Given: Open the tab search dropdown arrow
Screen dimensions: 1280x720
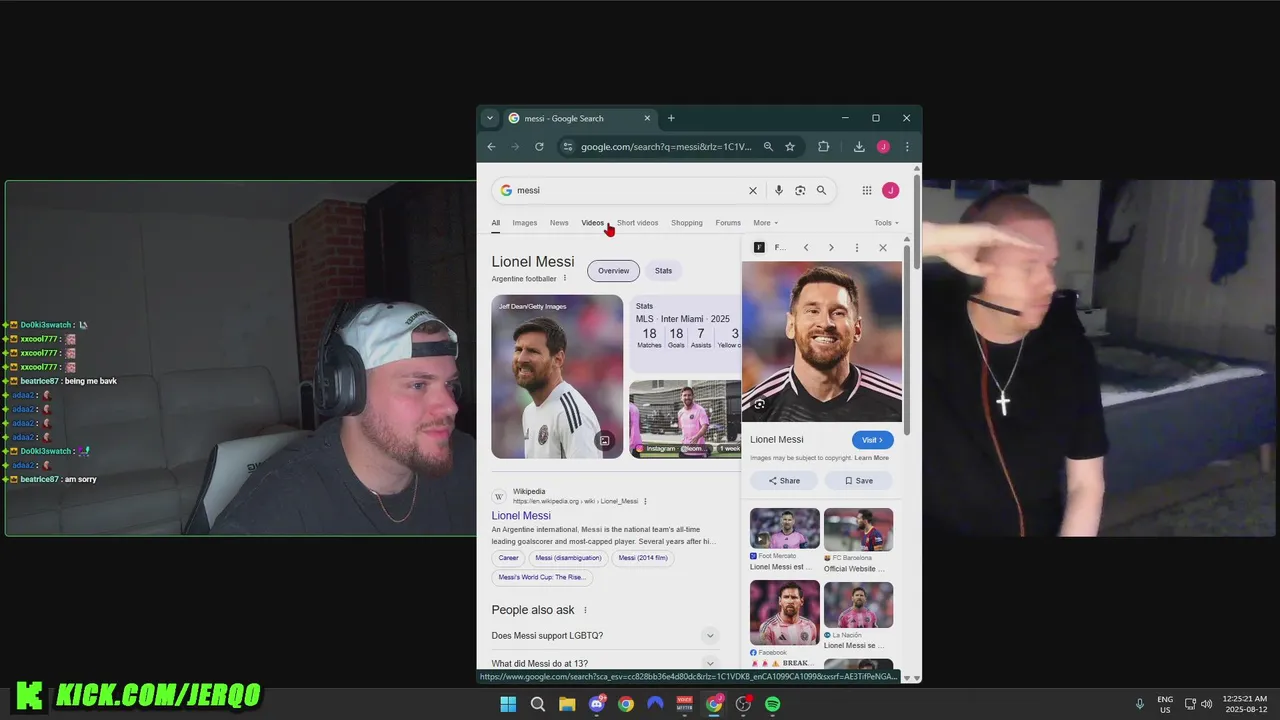Looking at the screenshot, I should pyautogui.click(x=489, y=118).
